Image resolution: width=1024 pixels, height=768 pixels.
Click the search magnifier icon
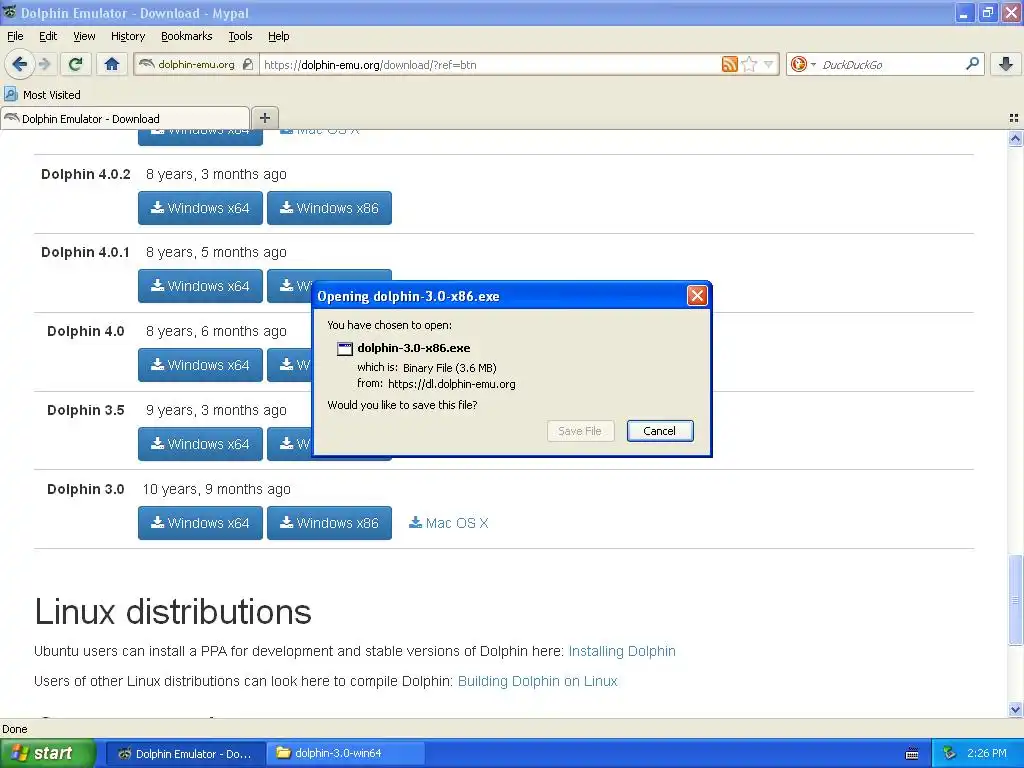[x=972, y=63]
